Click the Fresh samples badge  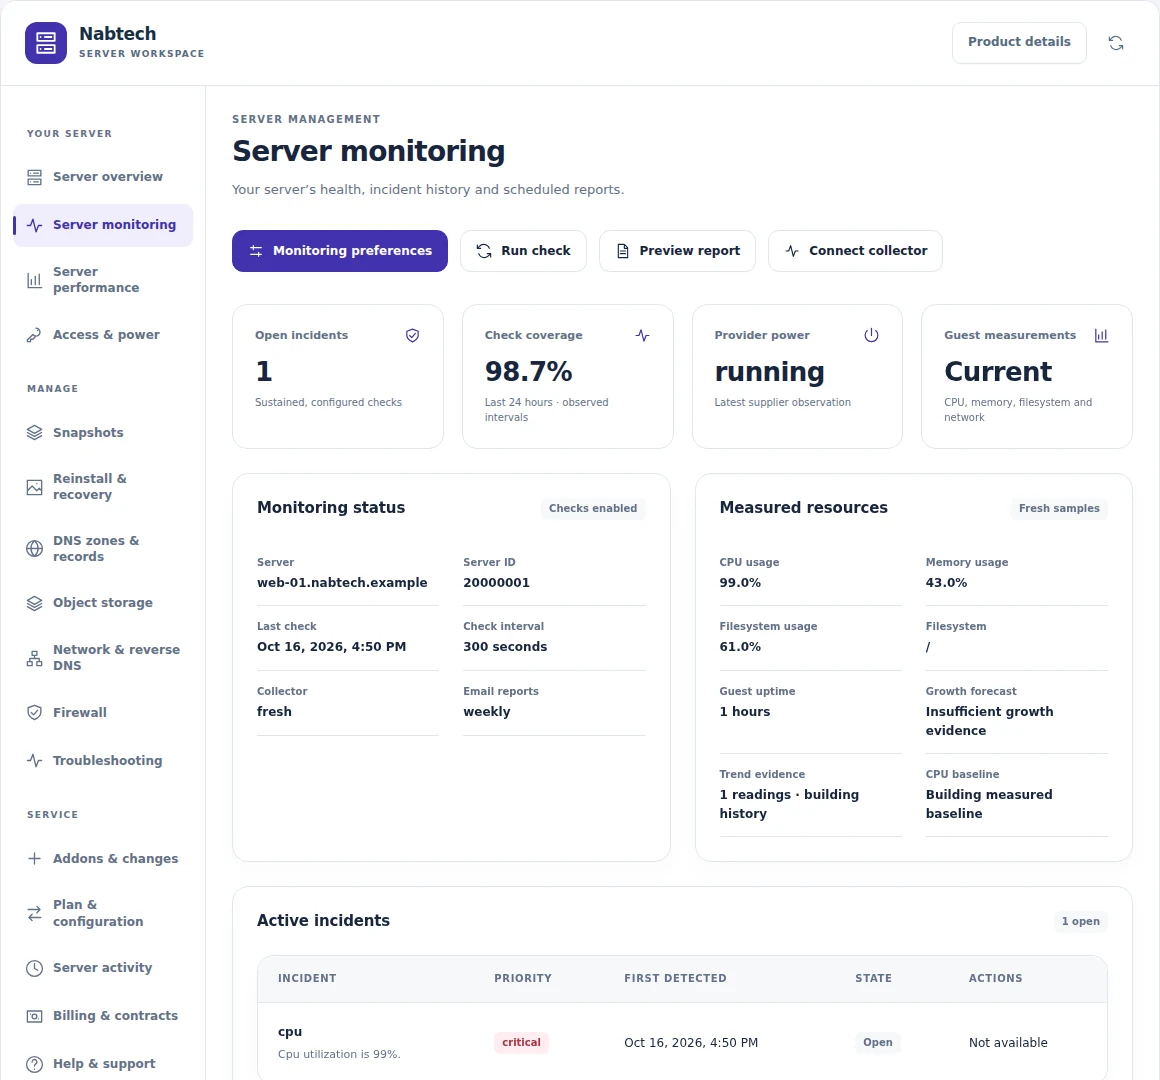[1059, 508]
